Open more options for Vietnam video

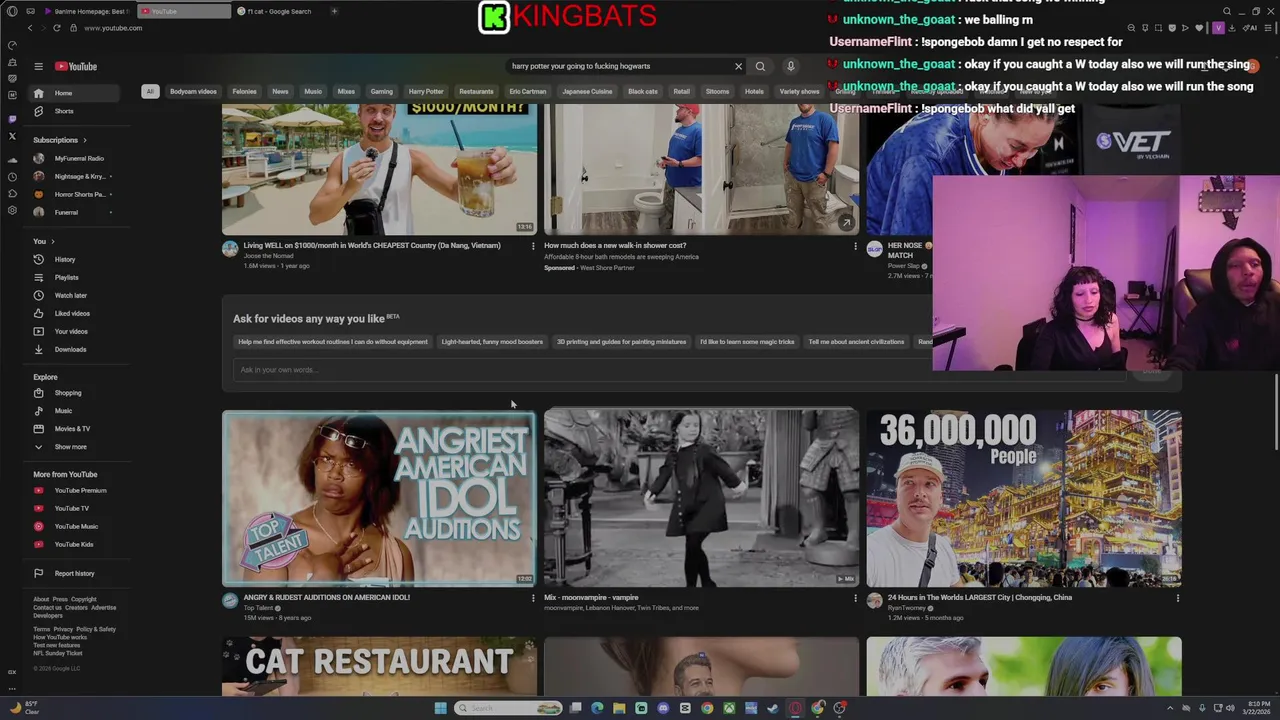[532, 246]
